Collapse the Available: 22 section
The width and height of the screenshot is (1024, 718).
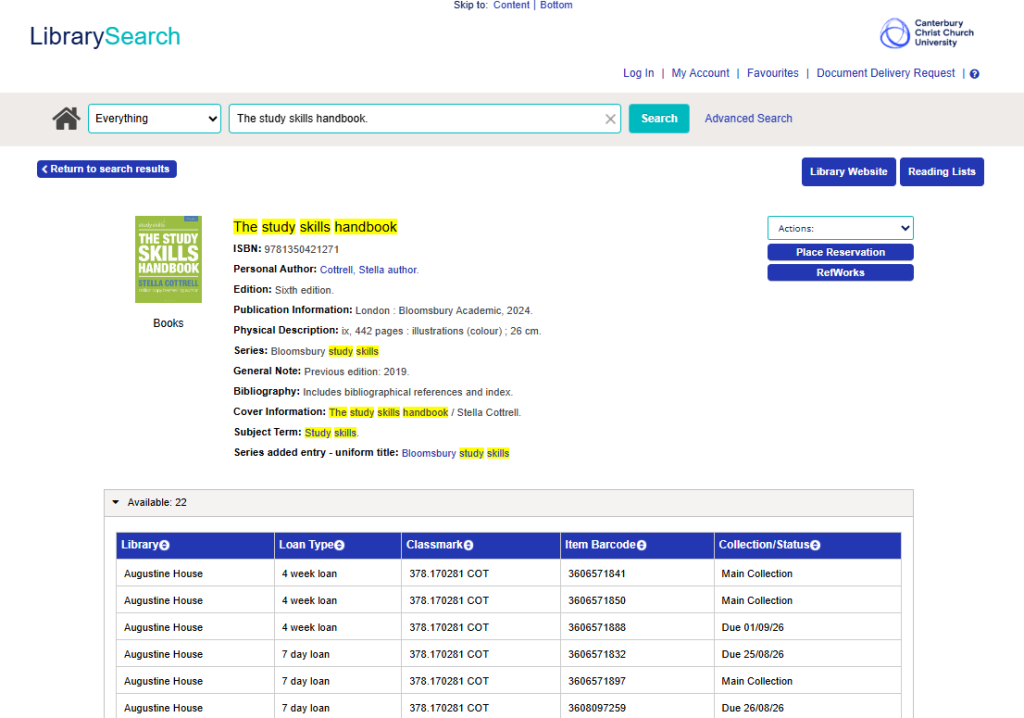click(116, 502)
